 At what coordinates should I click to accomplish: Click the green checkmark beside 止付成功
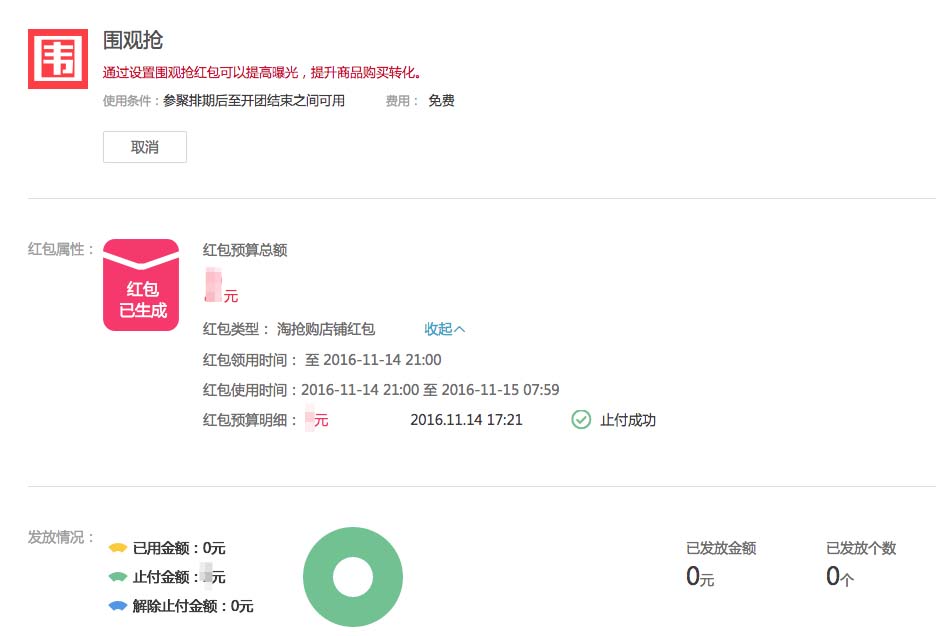pyautogui.click(x=581, y=420)
